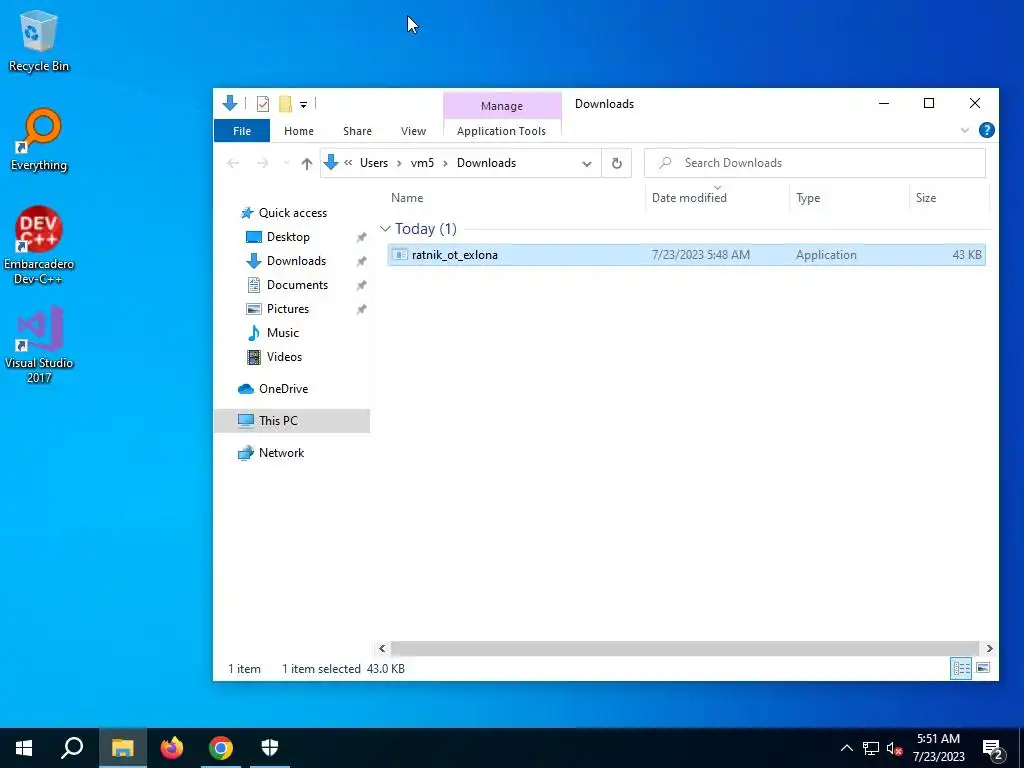Open the Recycle Bin desktop icon
Screen dimensions: 1024x768
(39, 41)
